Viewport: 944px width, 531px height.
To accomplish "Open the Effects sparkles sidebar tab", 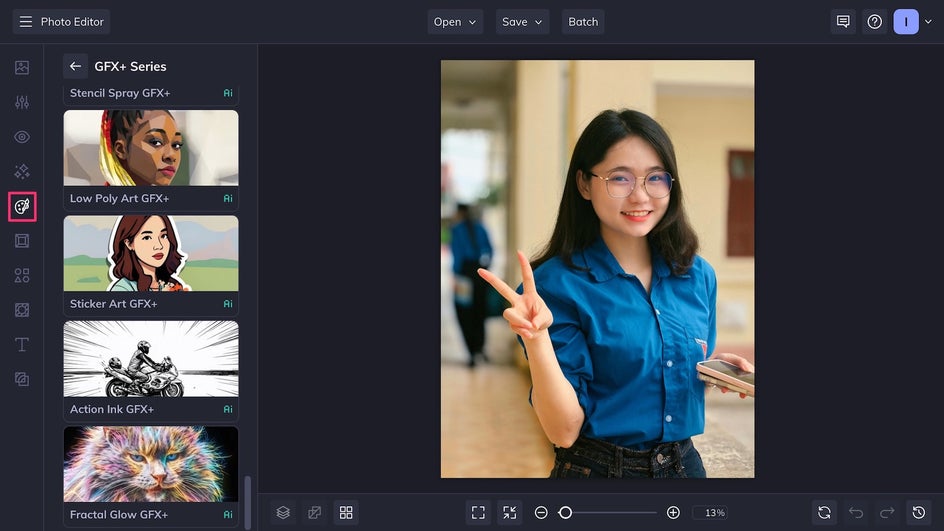I will point(22,172).
